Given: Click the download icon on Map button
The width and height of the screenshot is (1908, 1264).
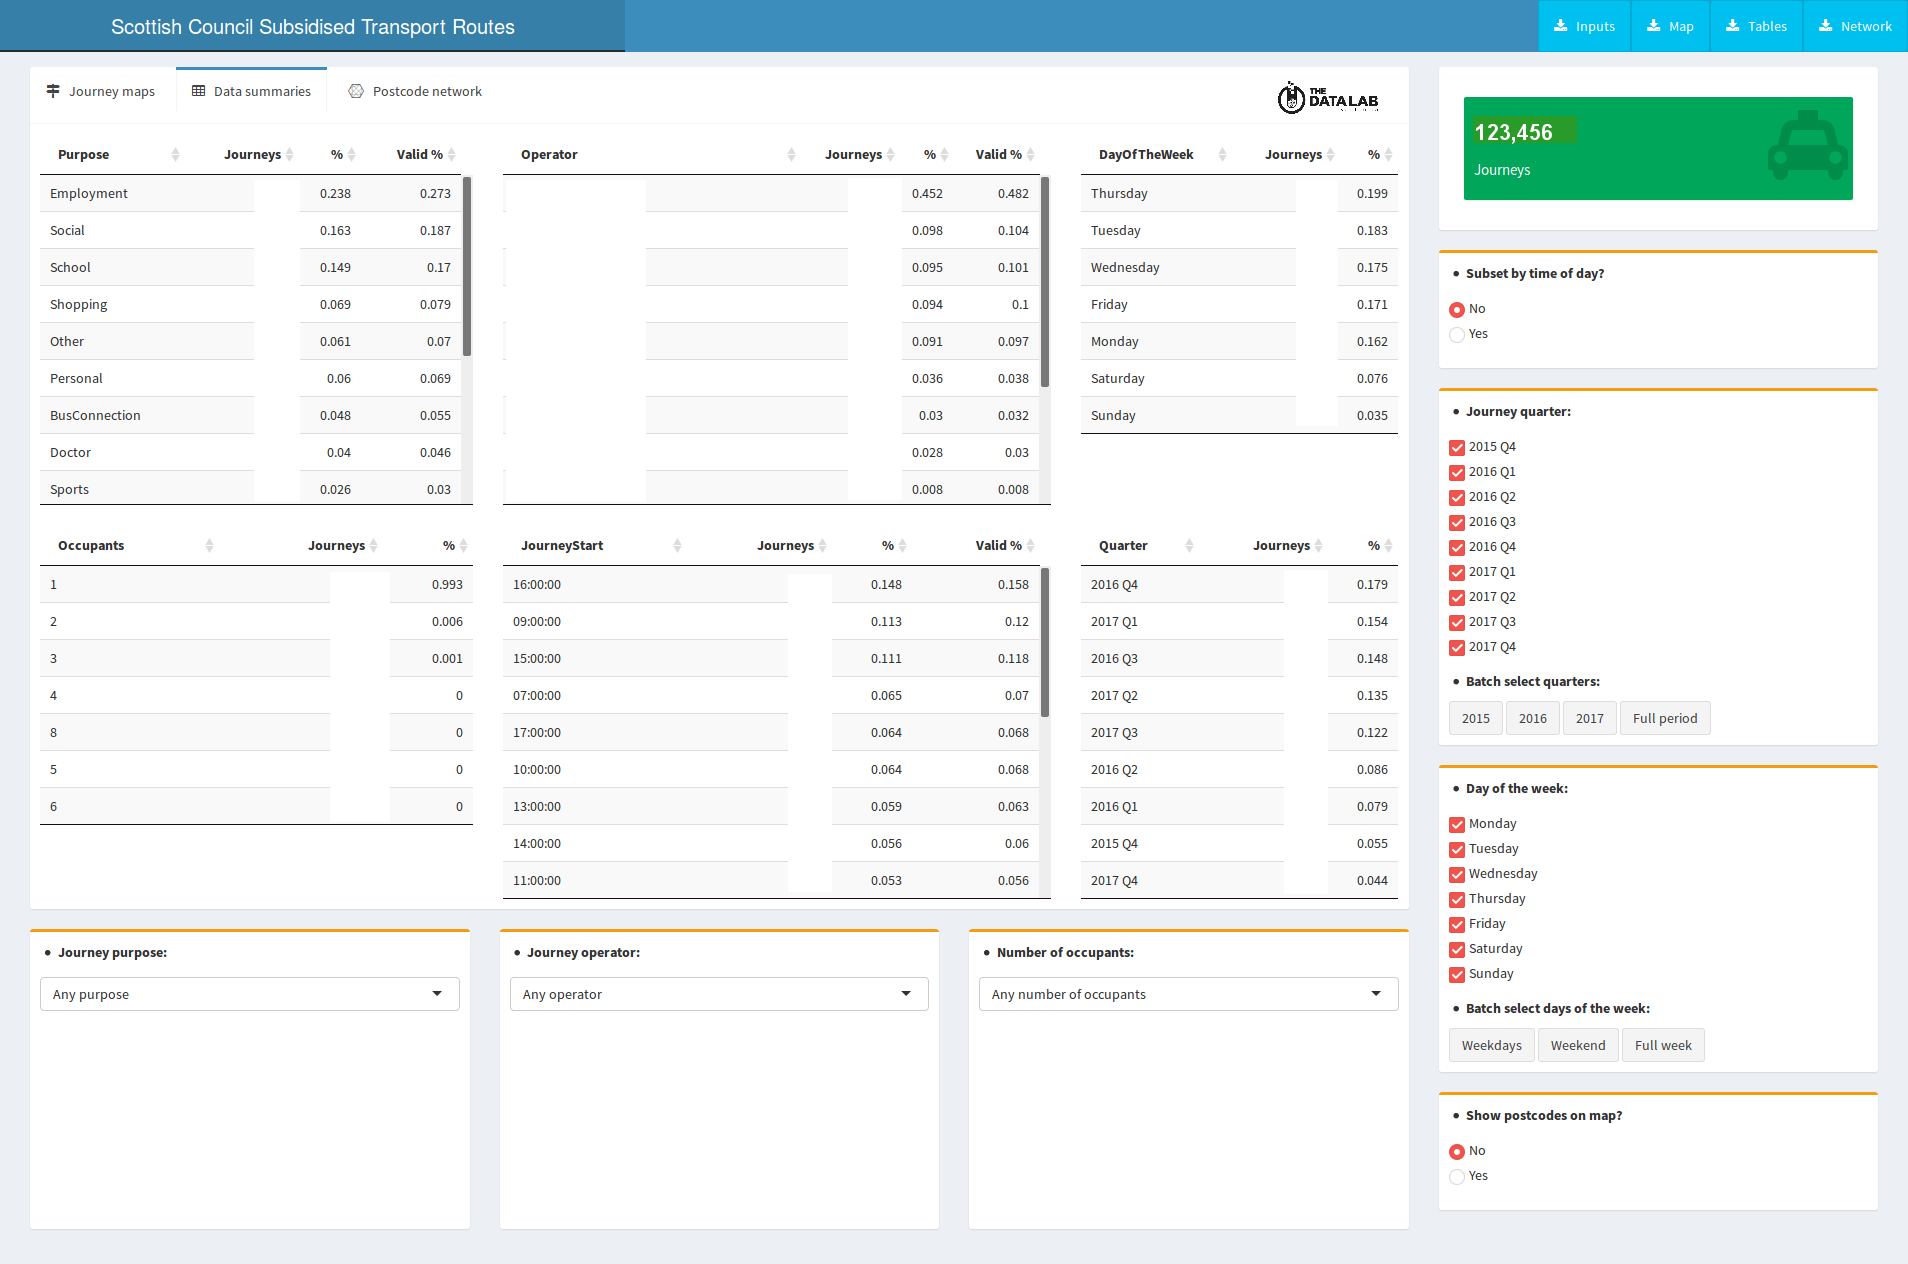Looking at the screenshot, I should tap(1653, 26).
